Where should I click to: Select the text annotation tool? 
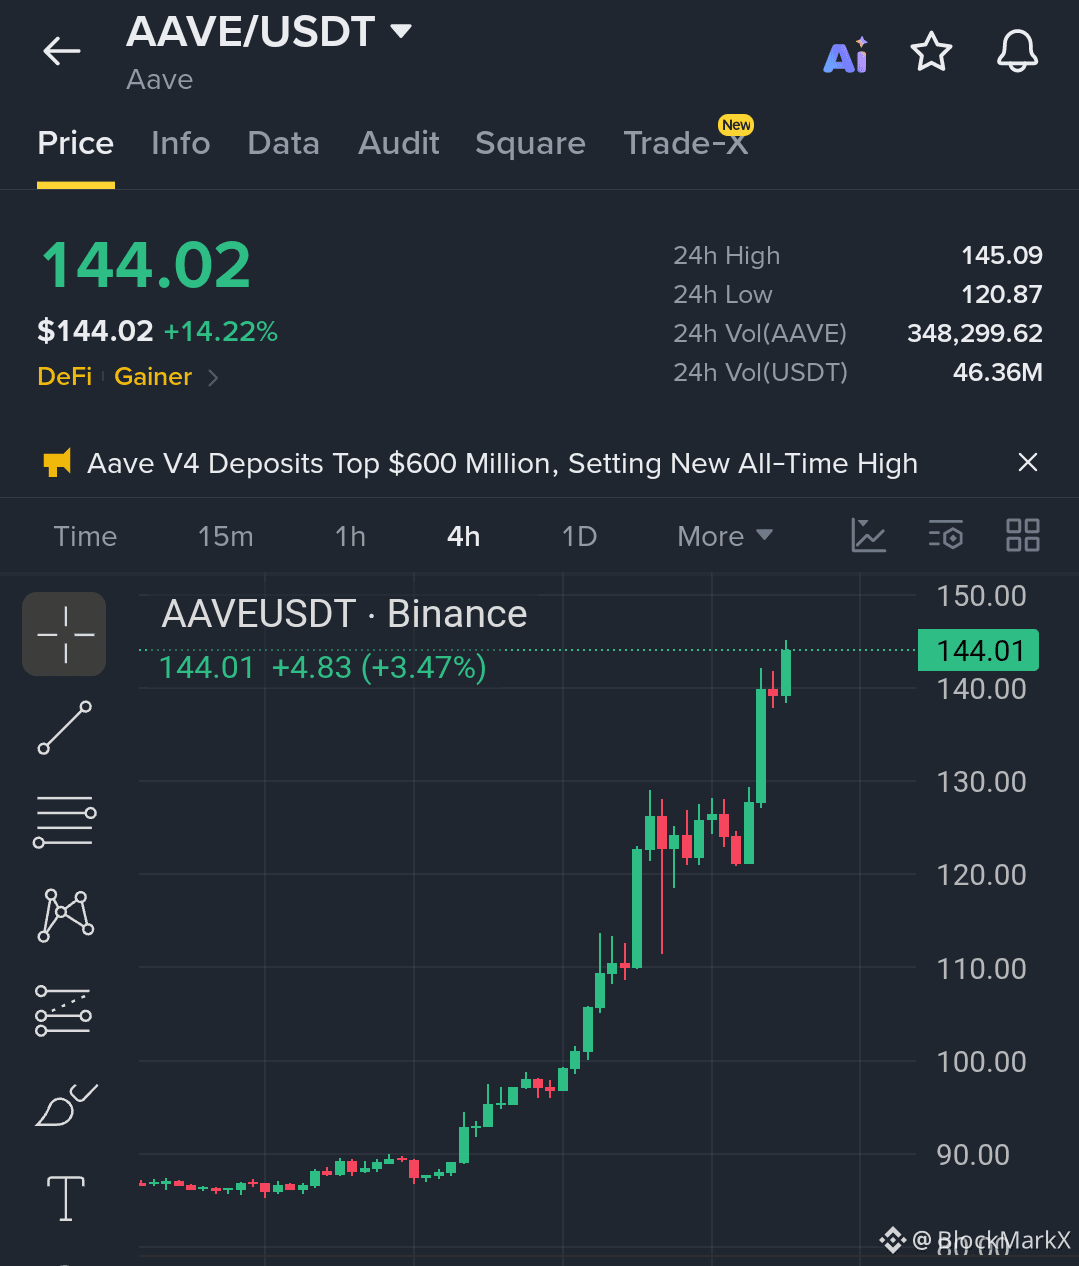[66, 1198]
